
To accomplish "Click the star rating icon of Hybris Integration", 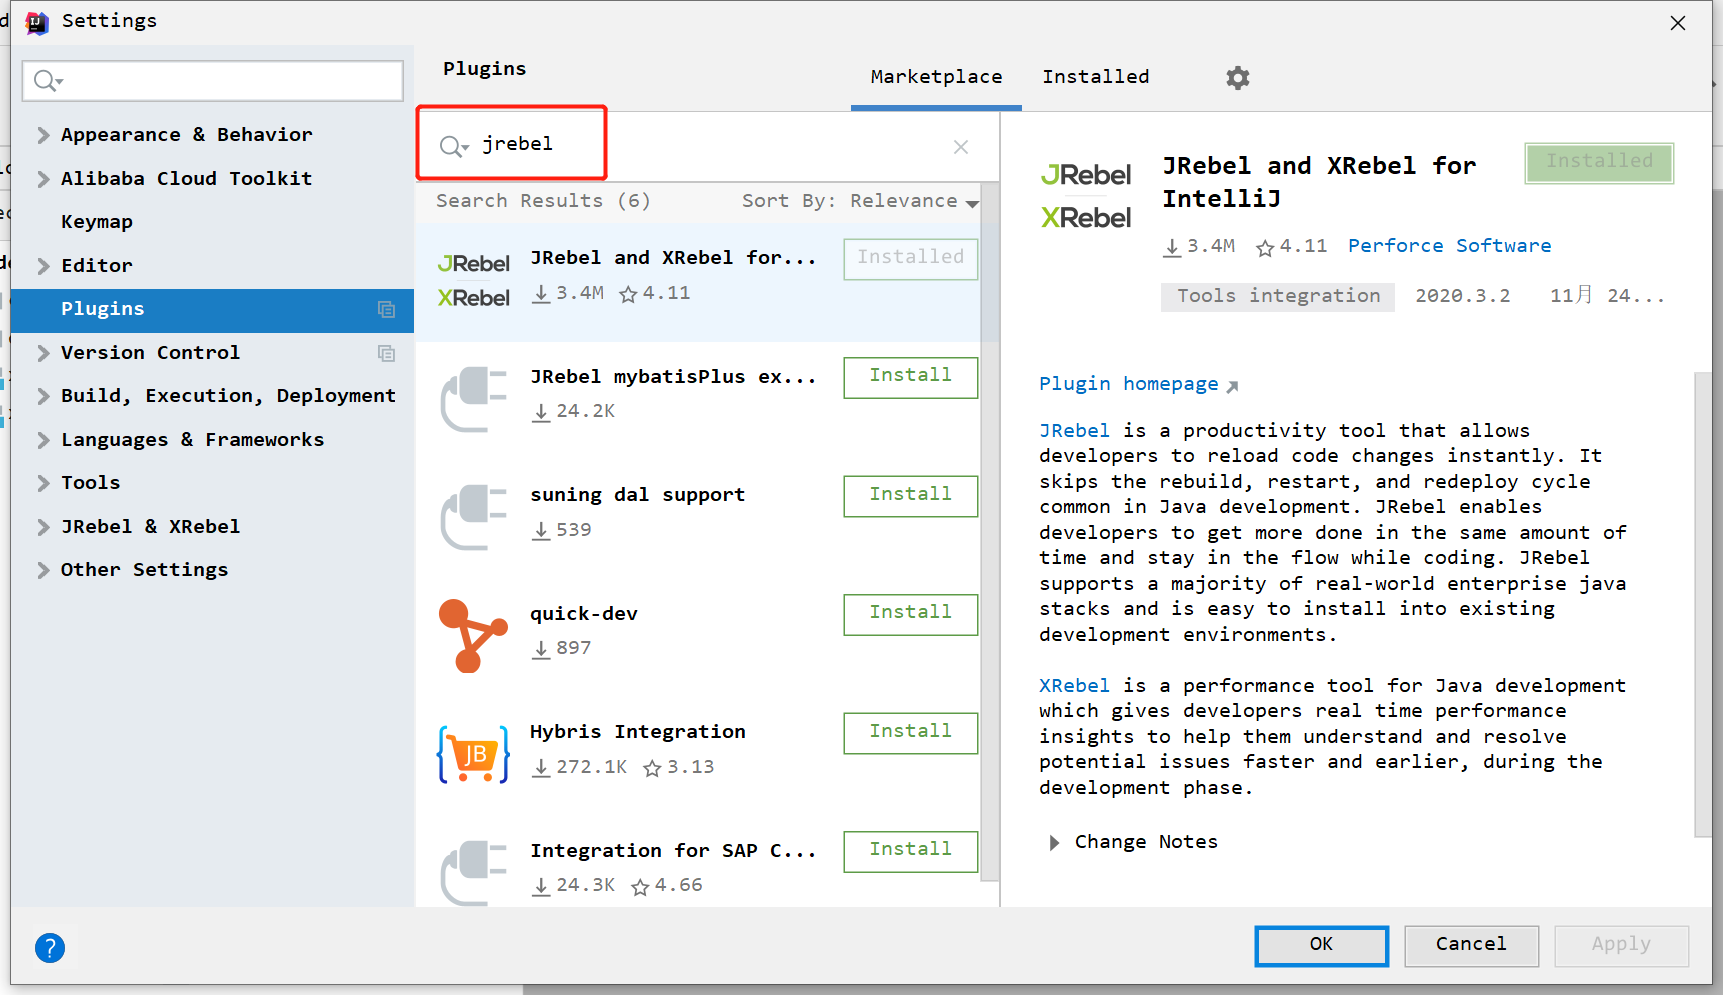I will click(x=653, y=768).
